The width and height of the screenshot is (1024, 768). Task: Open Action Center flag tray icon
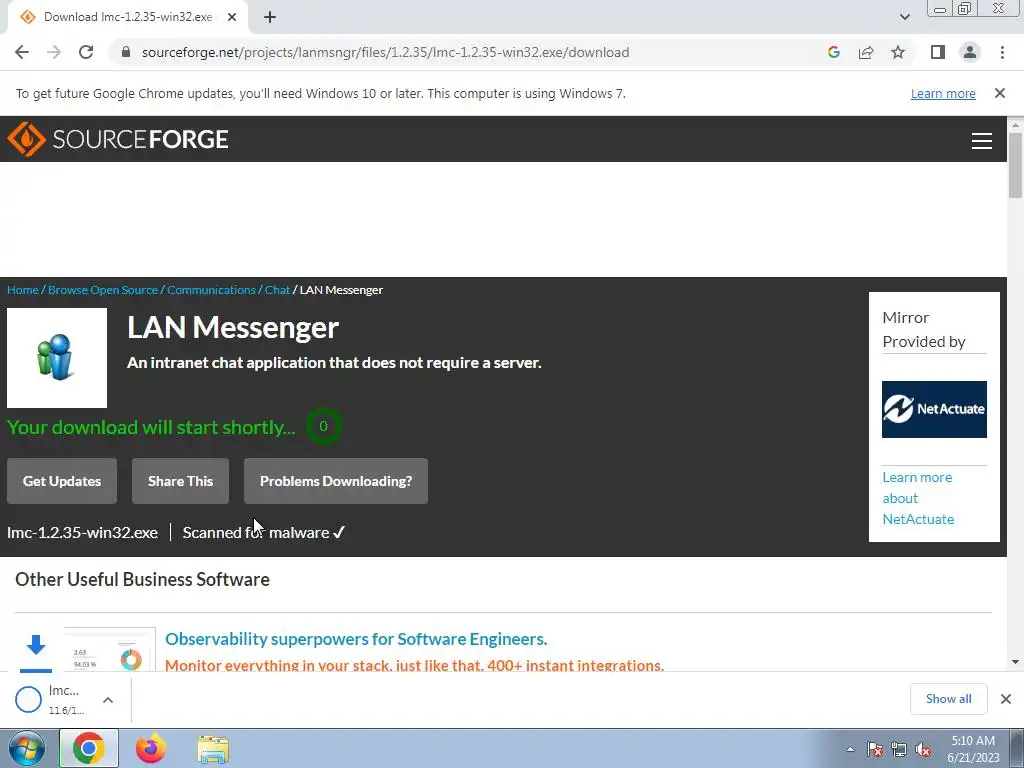[x=875, y=749]
